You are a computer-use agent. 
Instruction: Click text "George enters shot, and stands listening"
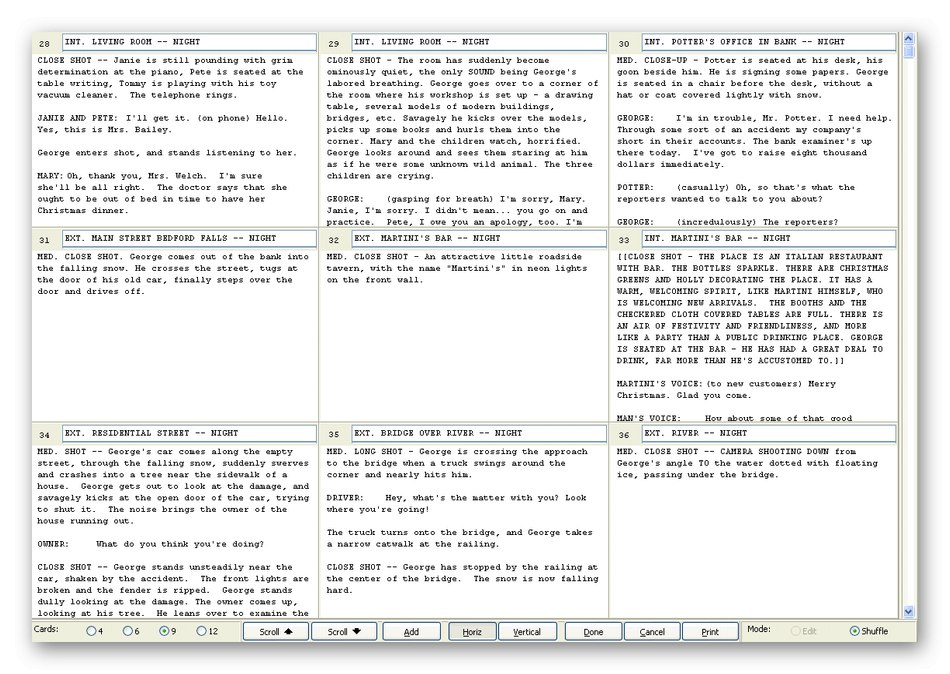coord(167,153)
